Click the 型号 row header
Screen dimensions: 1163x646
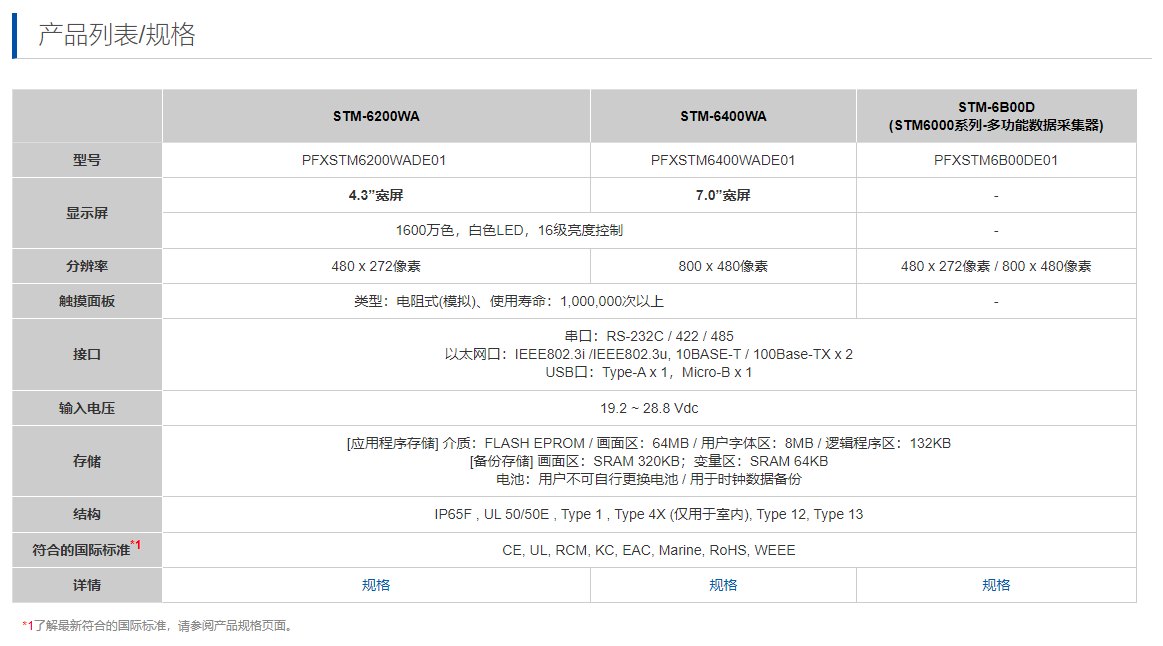(87, 160)
